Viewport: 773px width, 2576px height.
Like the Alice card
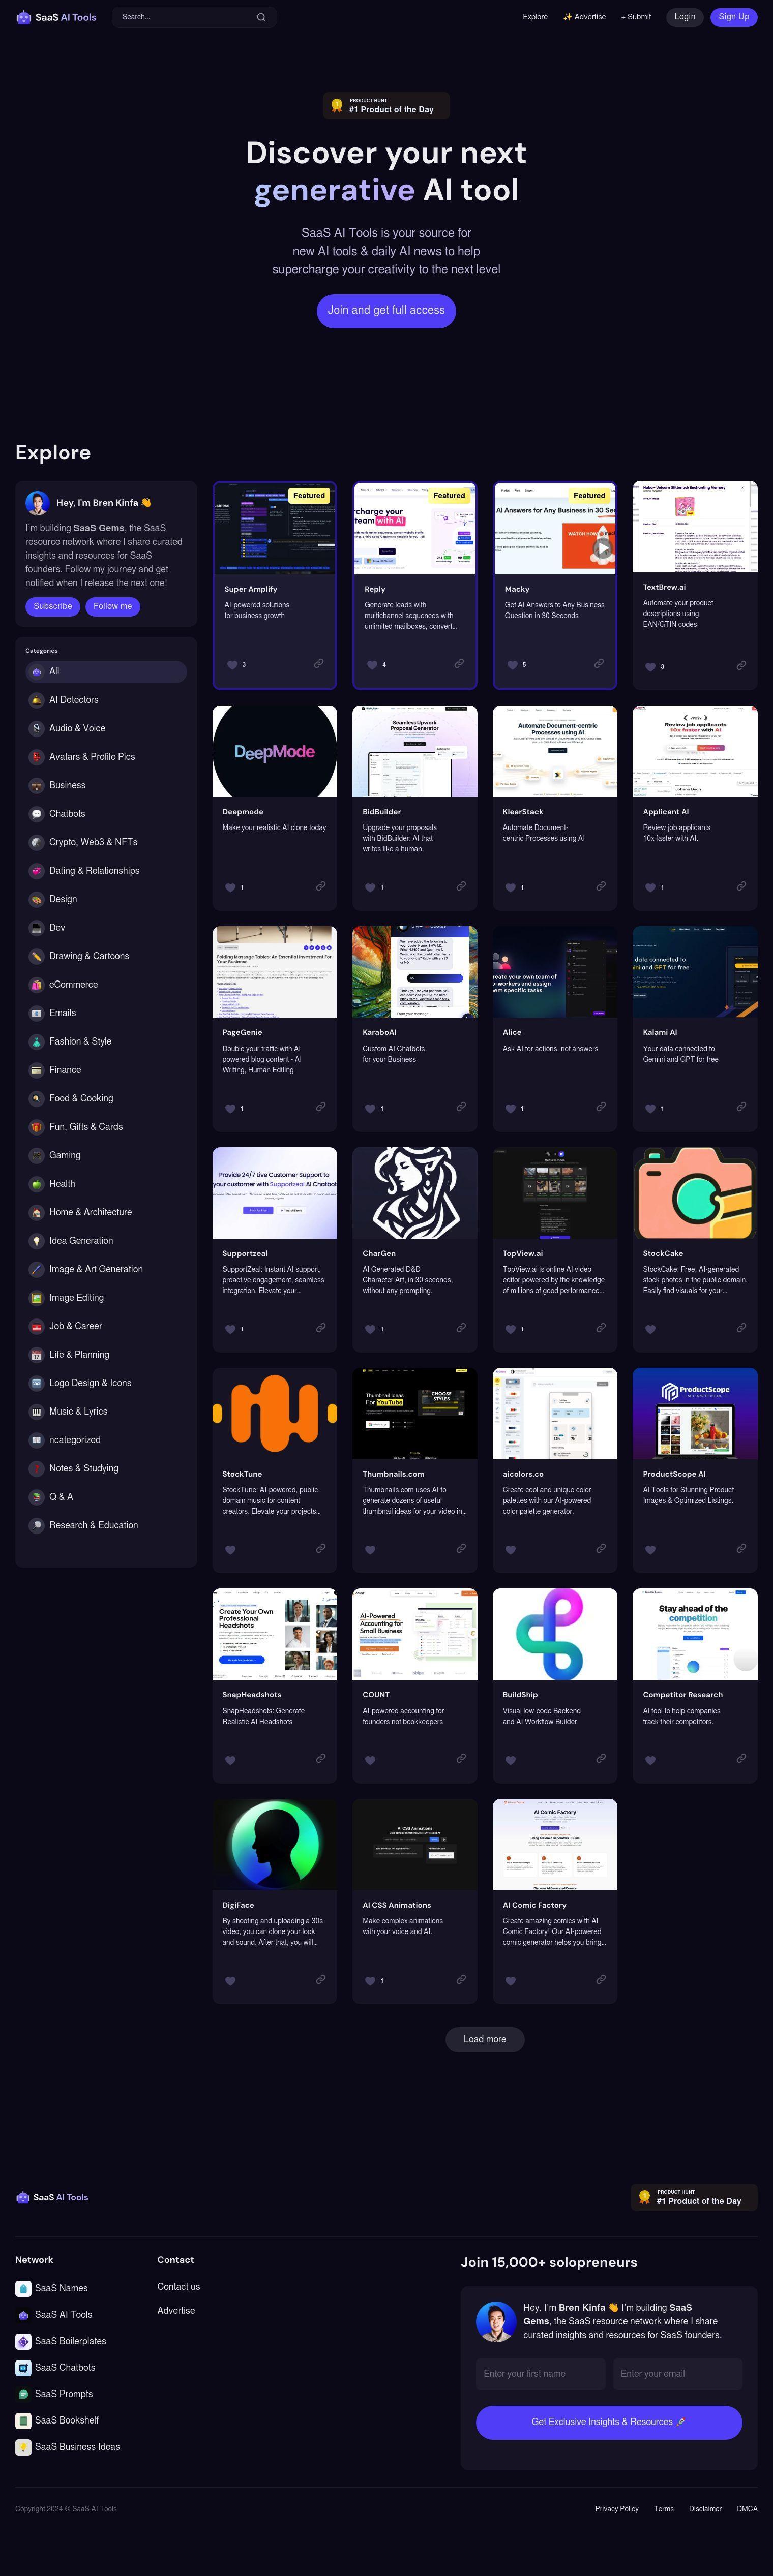(510, 1109)
